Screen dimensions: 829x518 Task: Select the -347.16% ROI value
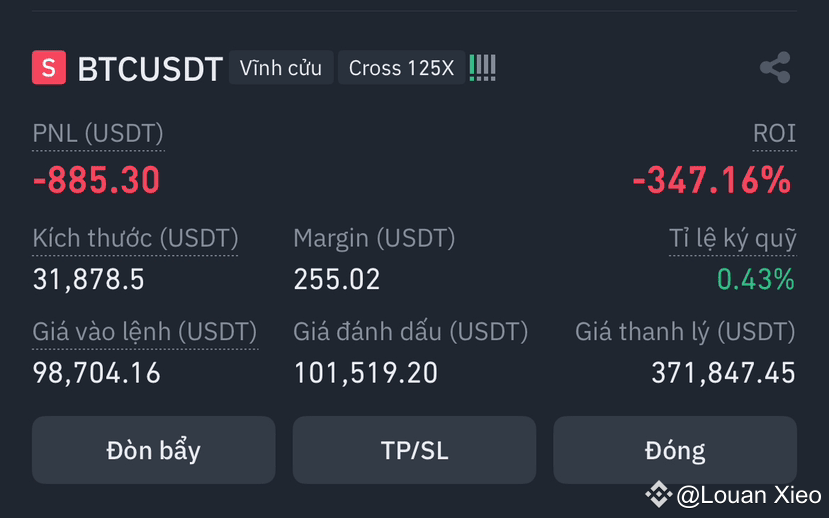pyautogui.click(x=712, y=180)
